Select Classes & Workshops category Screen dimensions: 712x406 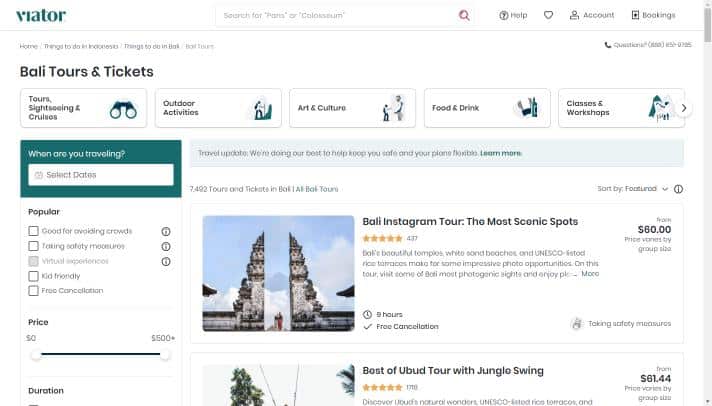(x=621, y=108)
